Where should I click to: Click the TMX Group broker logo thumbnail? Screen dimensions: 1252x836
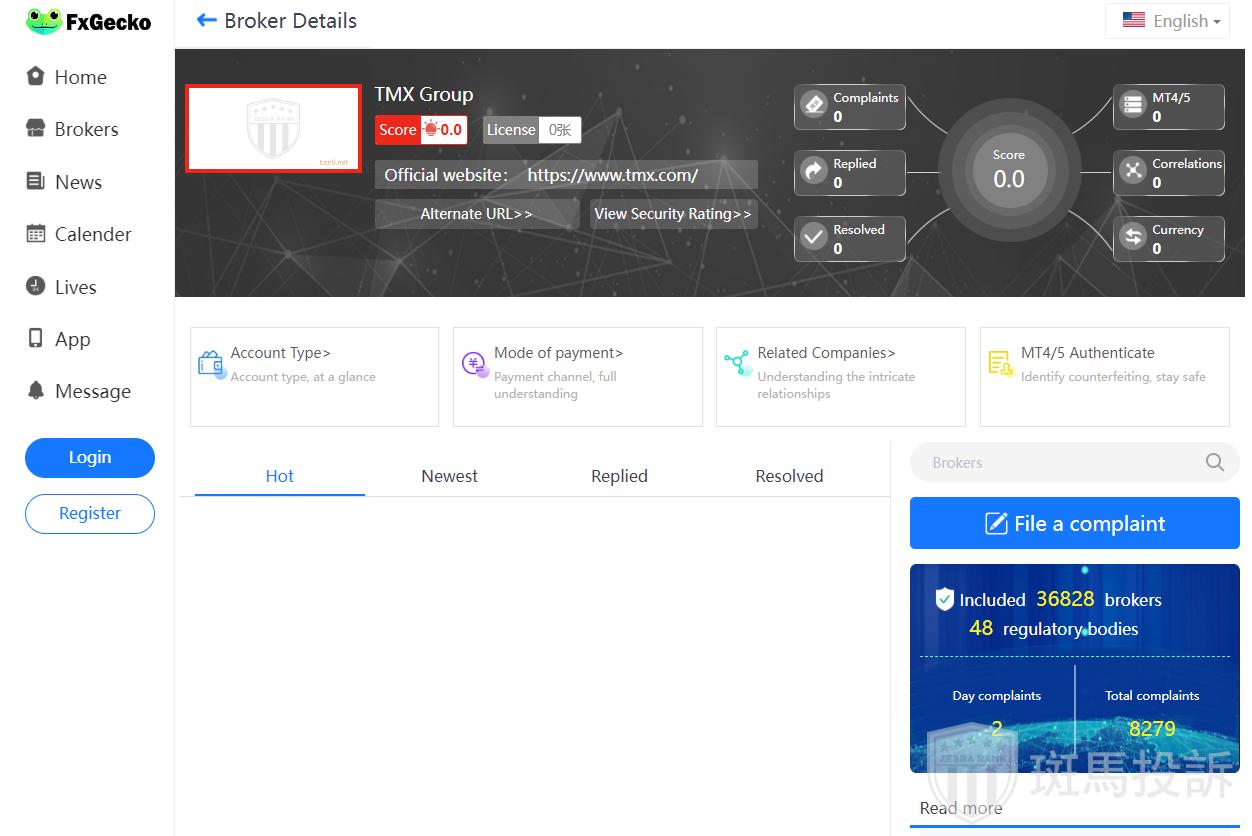[273, 128]
